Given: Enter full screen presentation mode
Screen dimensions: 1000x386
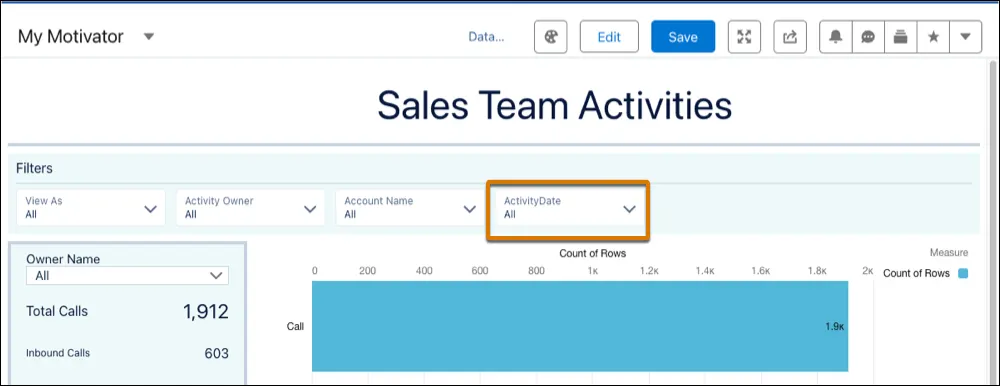Looking at the screenshot, I should pos(744,37).
